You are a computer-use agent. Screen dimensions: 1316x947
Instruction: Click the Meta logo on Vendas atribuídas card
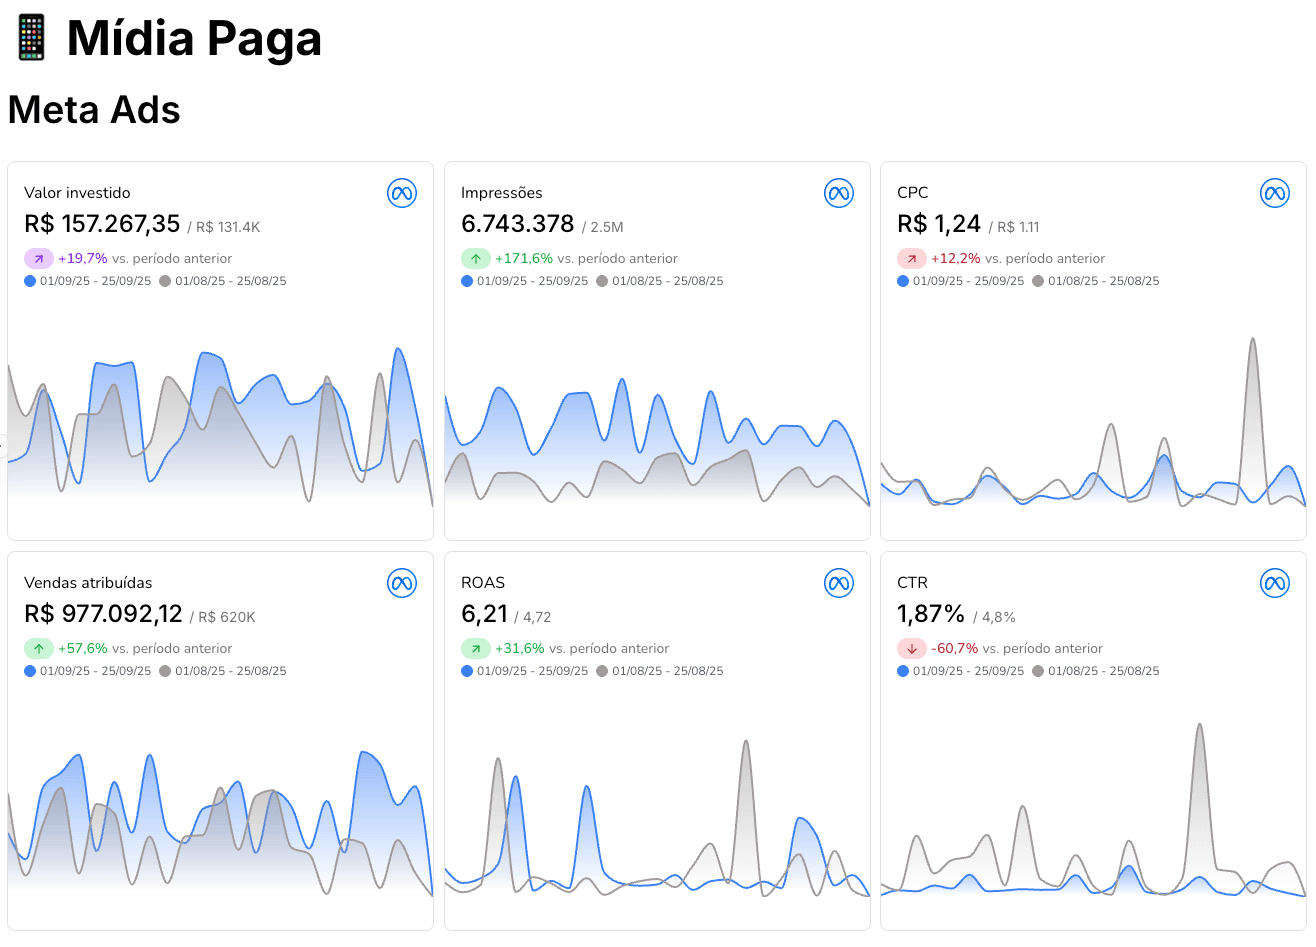(x=402, y=583)
